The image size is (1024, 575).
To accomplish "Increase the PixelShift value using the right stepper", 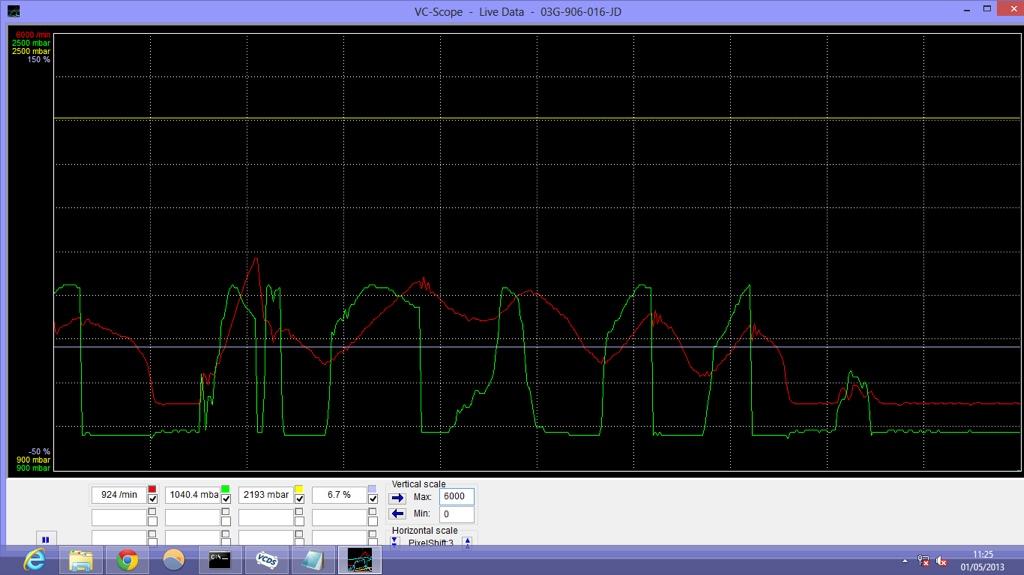I will tap(467, 542).
